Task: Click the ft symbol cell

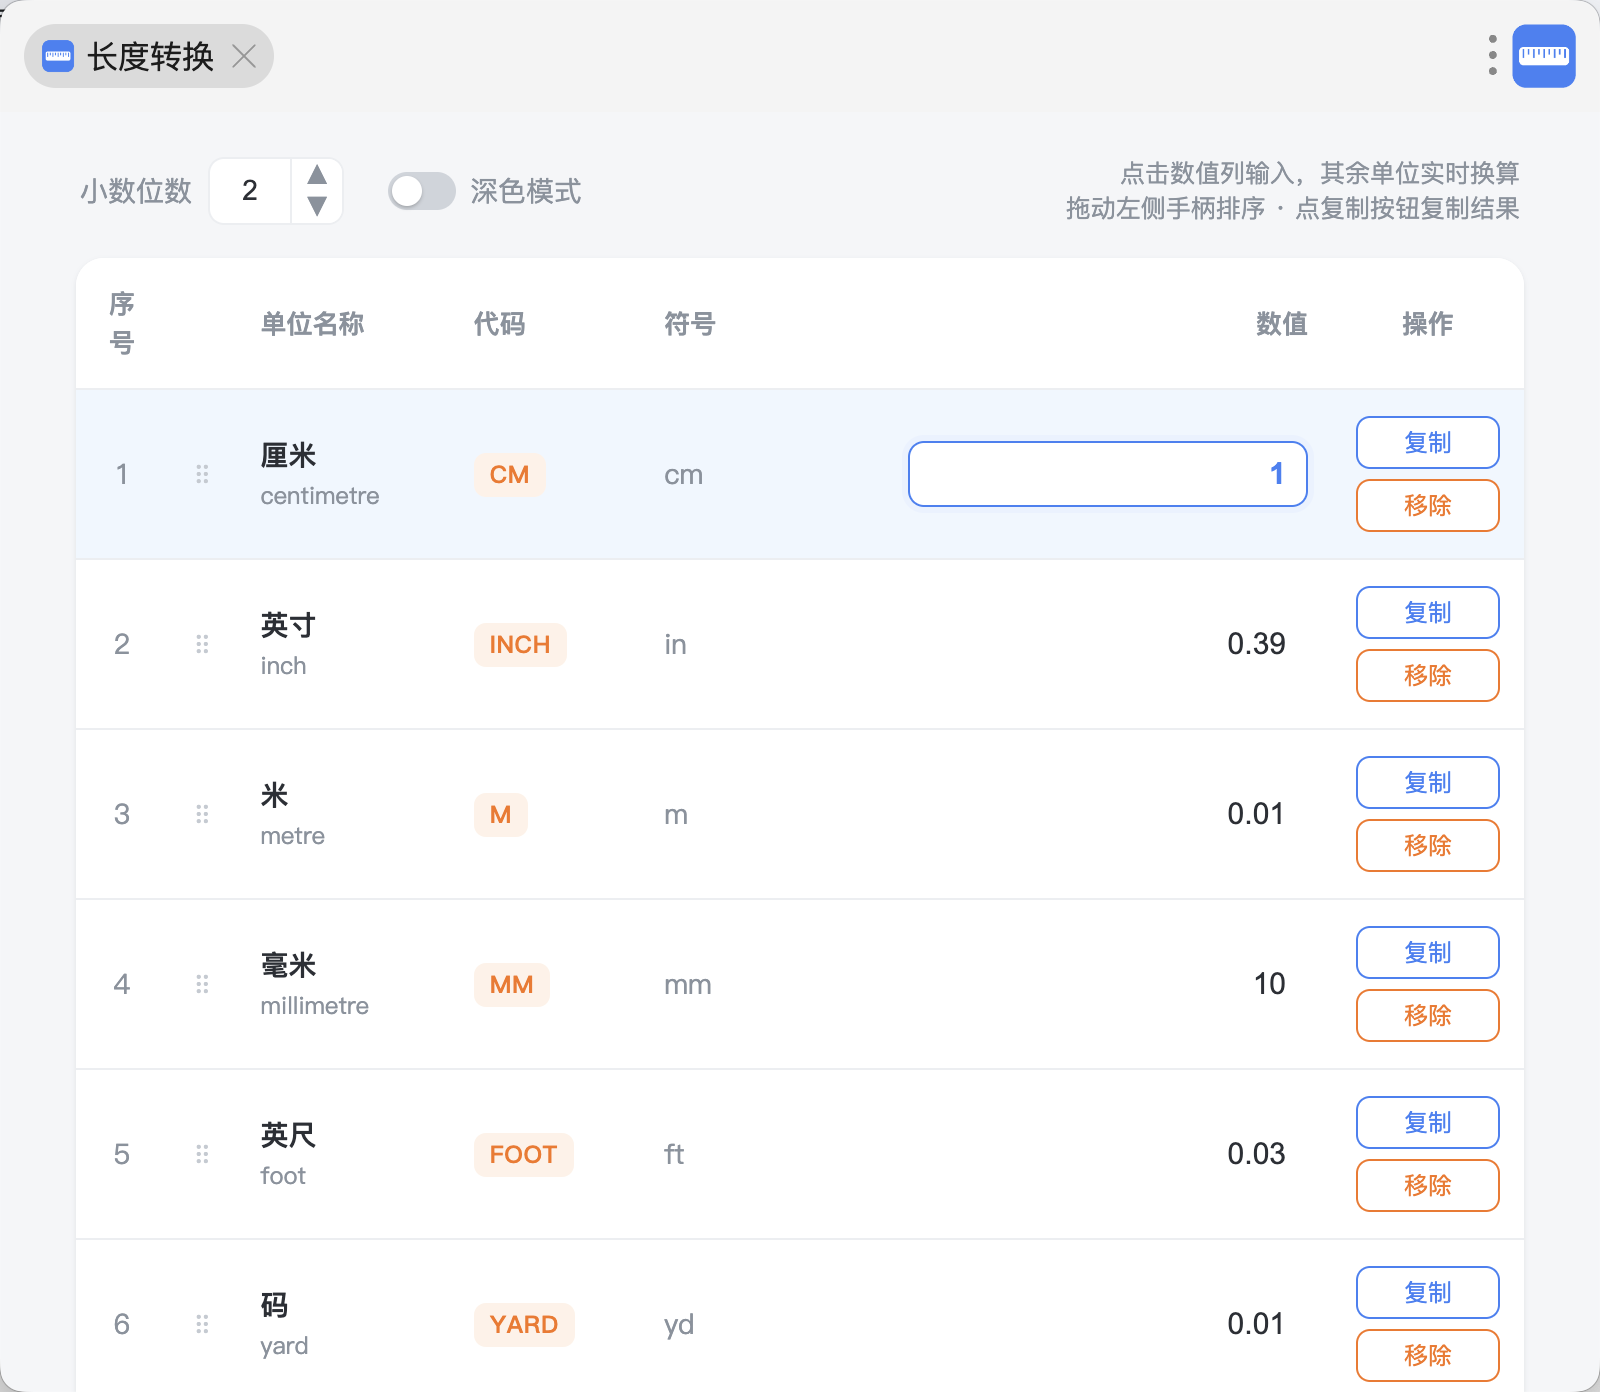Action: point(674,1154)
